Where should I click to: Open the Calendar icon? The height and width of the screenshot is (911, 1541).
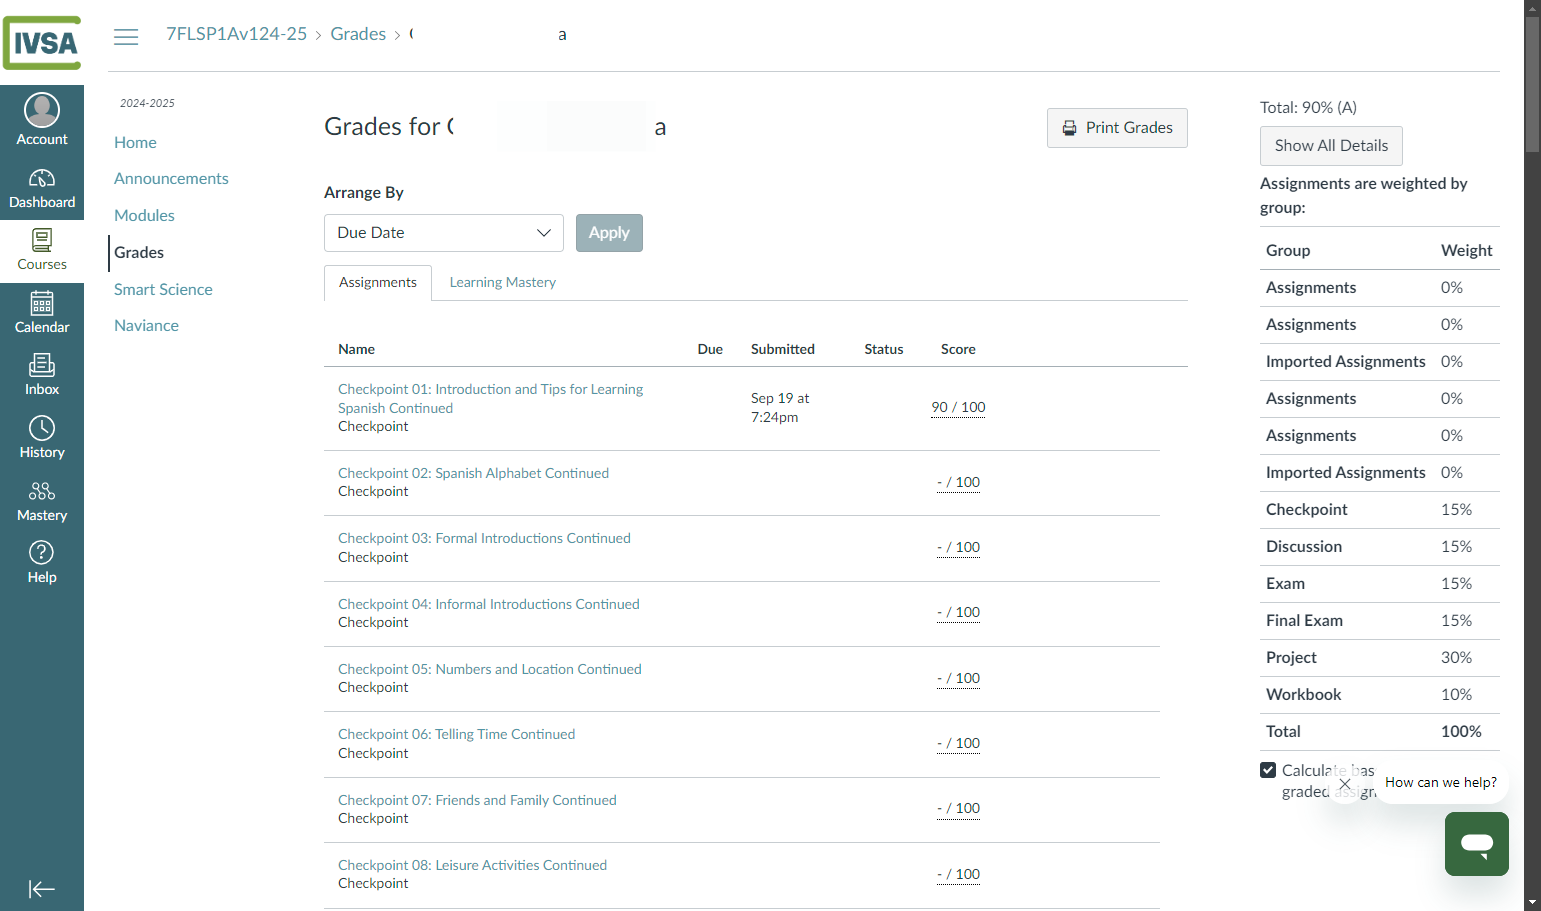[42, 303]
